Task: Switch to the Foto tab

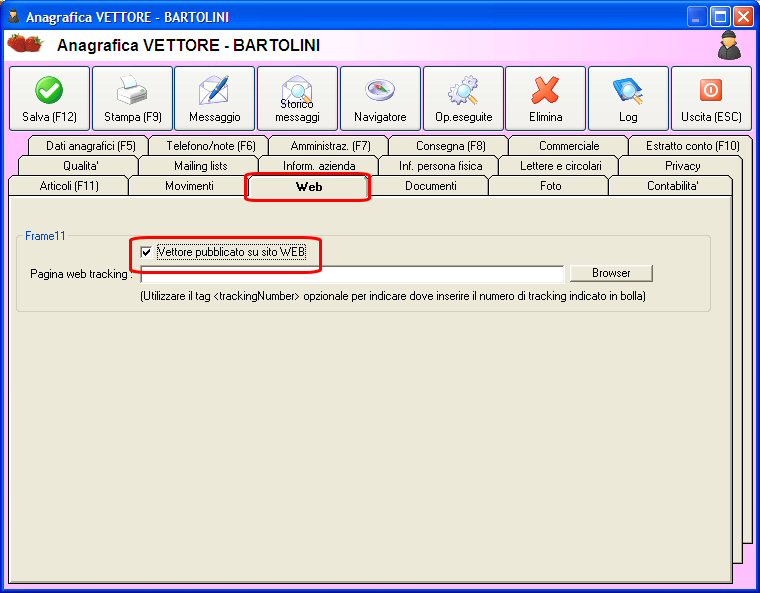Action: (x=551, y=186)
